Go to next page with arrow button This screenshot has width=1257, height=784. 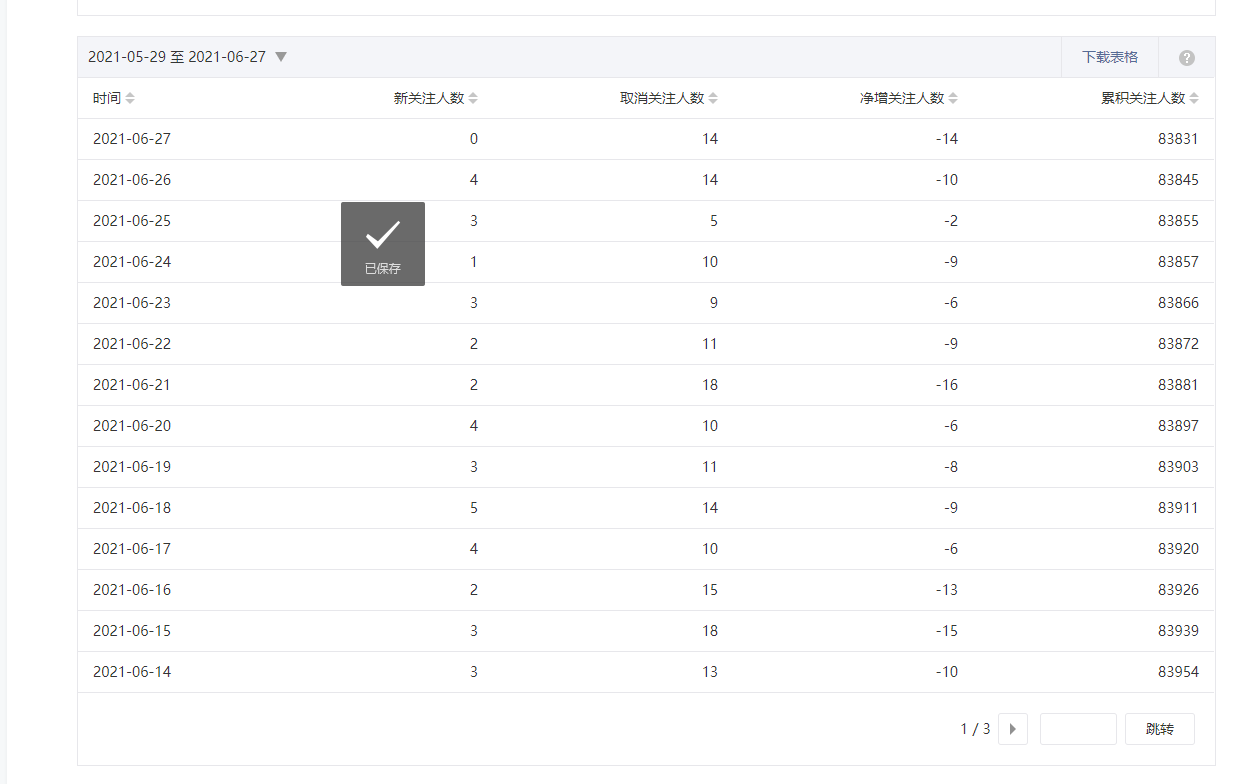pyautogui.click(x=1012, y=729)
